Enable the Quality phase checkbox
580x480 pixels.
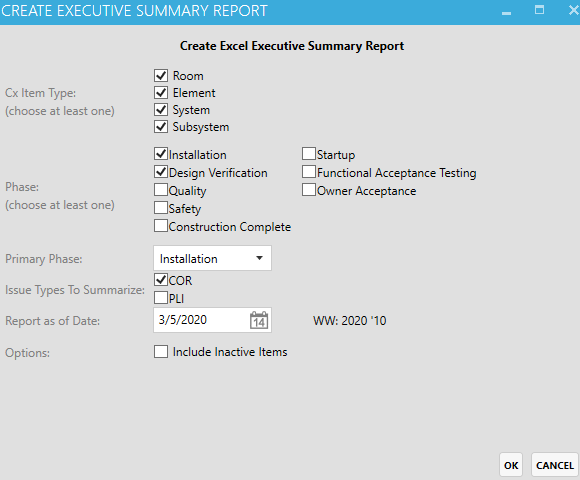(161, 190)
